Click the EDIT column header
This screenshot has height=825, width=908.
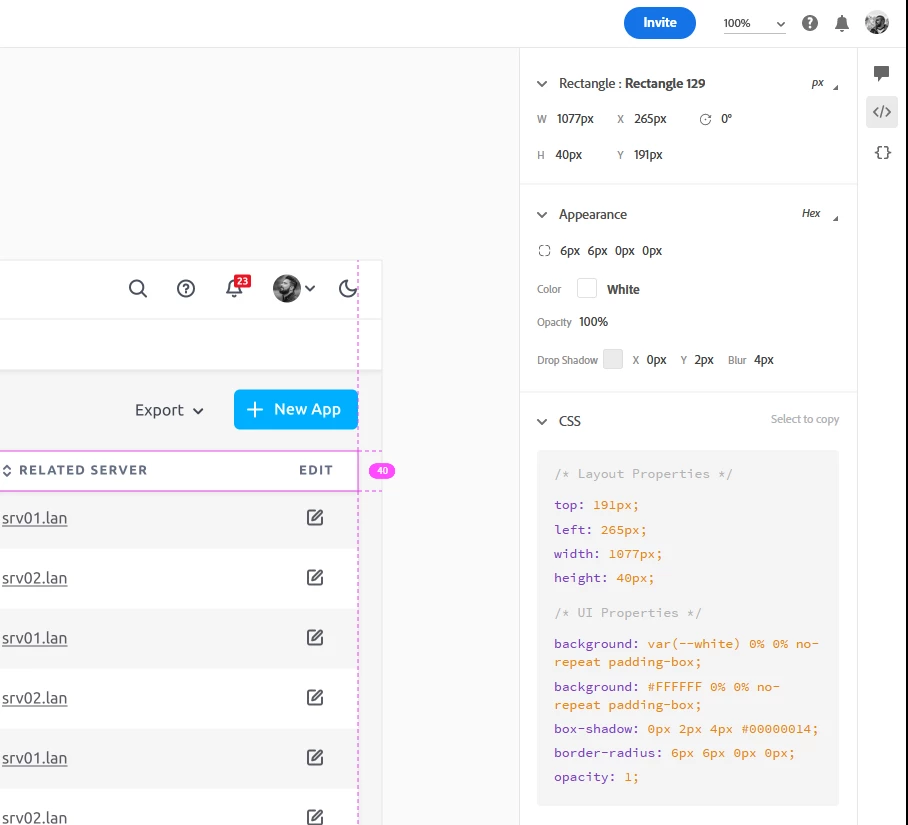tap(316, 470)
